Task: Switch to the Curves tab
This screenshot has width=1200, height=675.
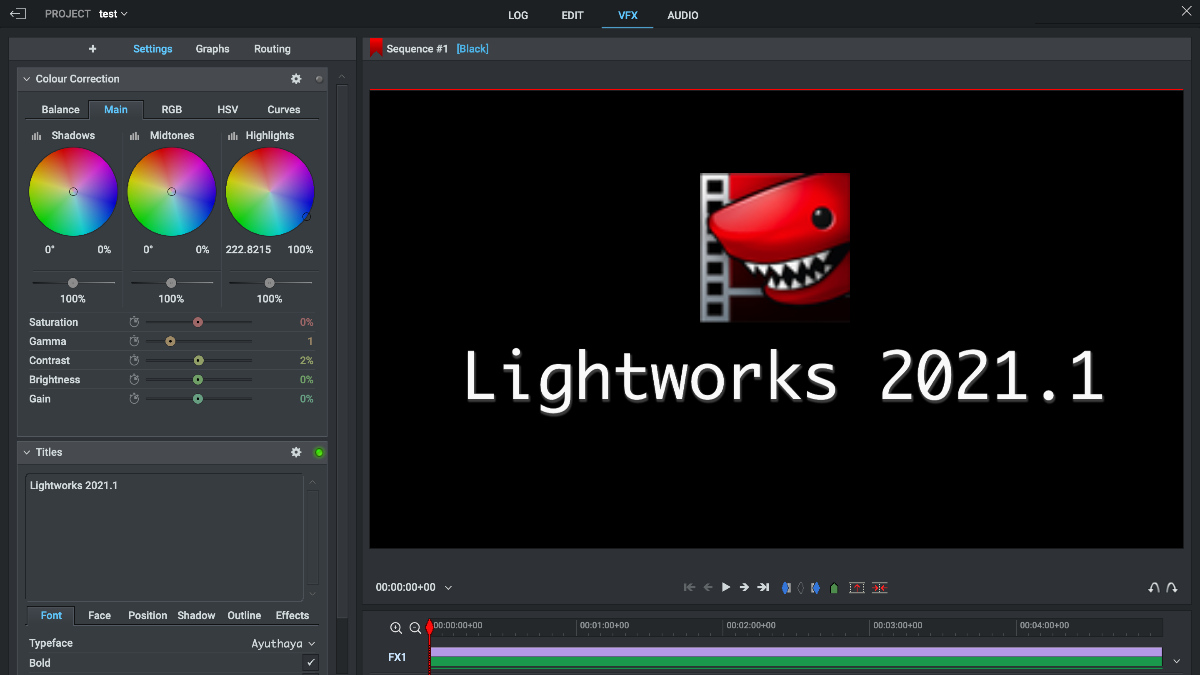Action: [283, 109]
